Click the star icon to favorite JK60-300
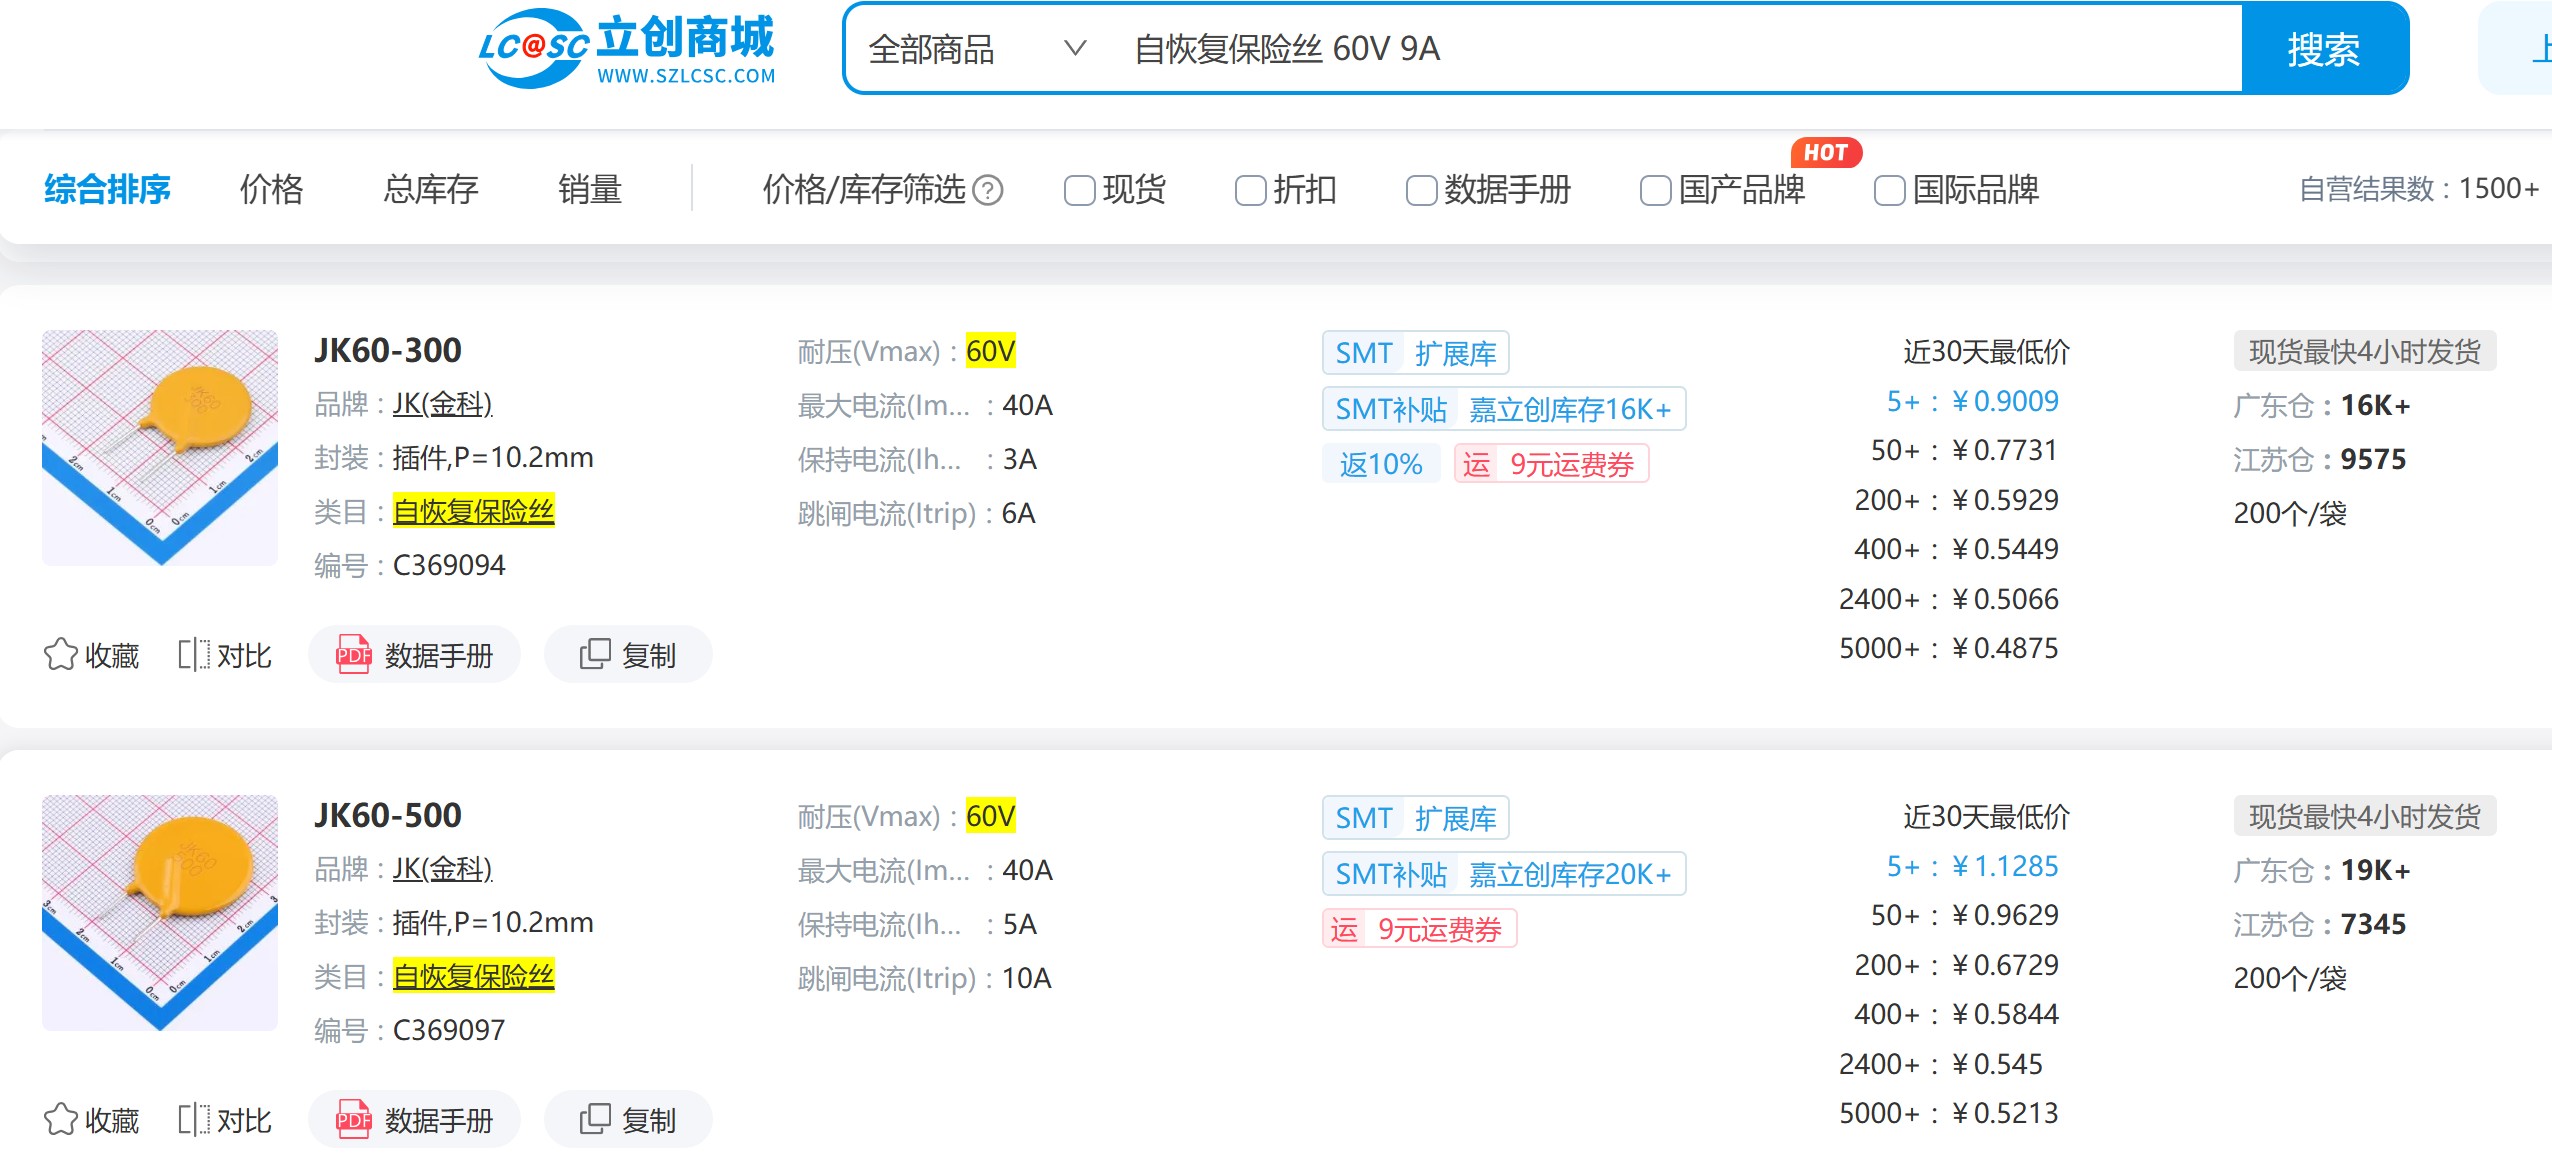Image resolution: width=2552 pixels, height=1160 pixels. [60, 655]
